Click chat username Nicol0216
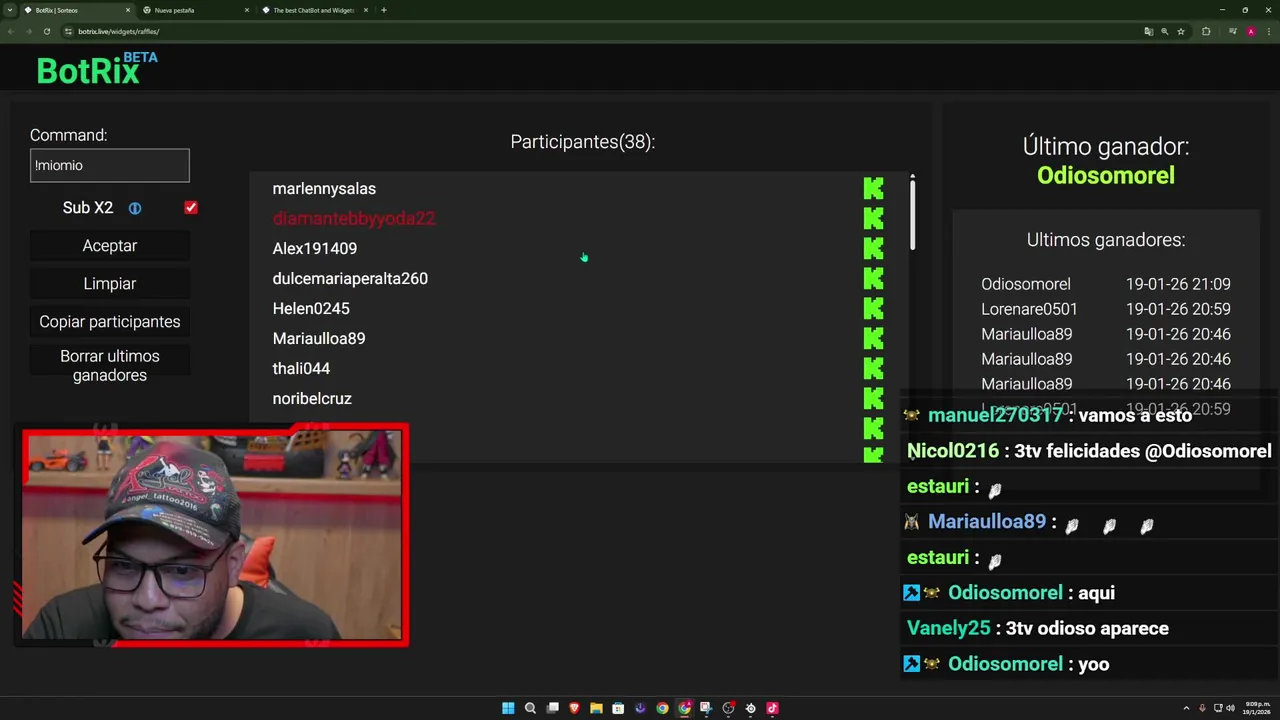 click(x=953, y=451)
